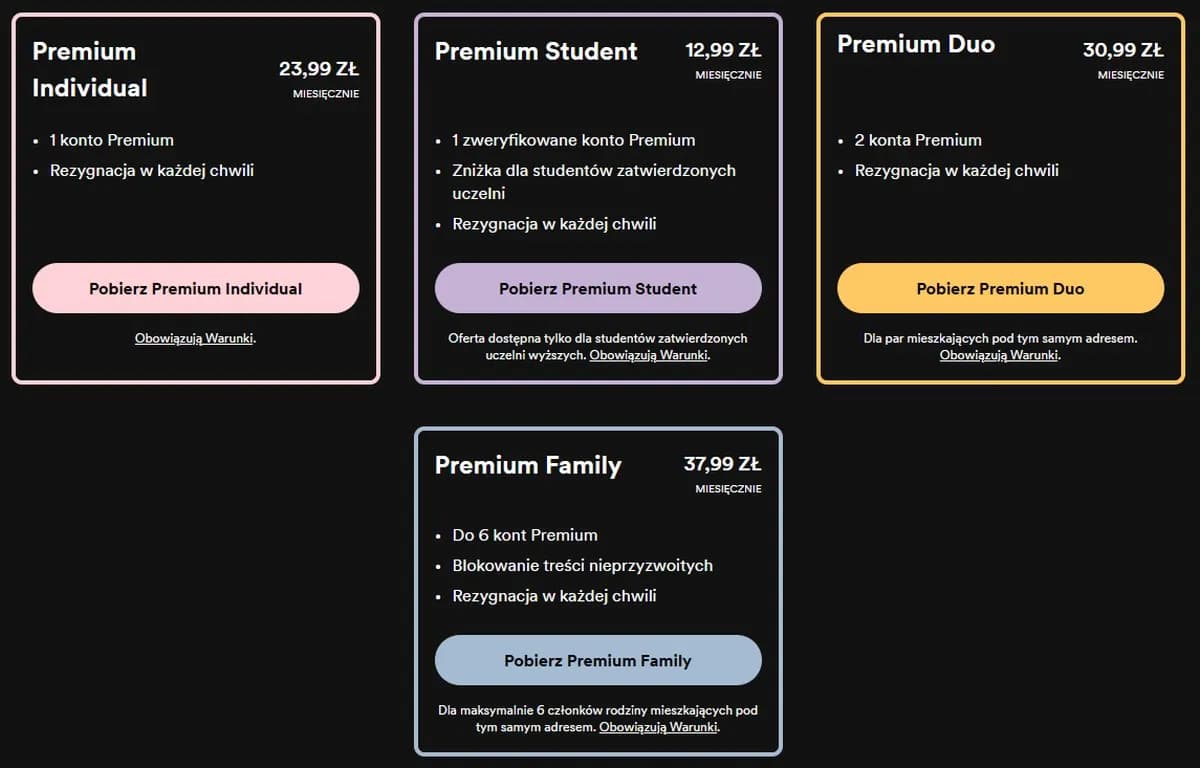Image resolution: width=1200 pixels, height=768 pixels.
Task: Click the '1 konto Premium' feature bullet
Action: point(113,140)
